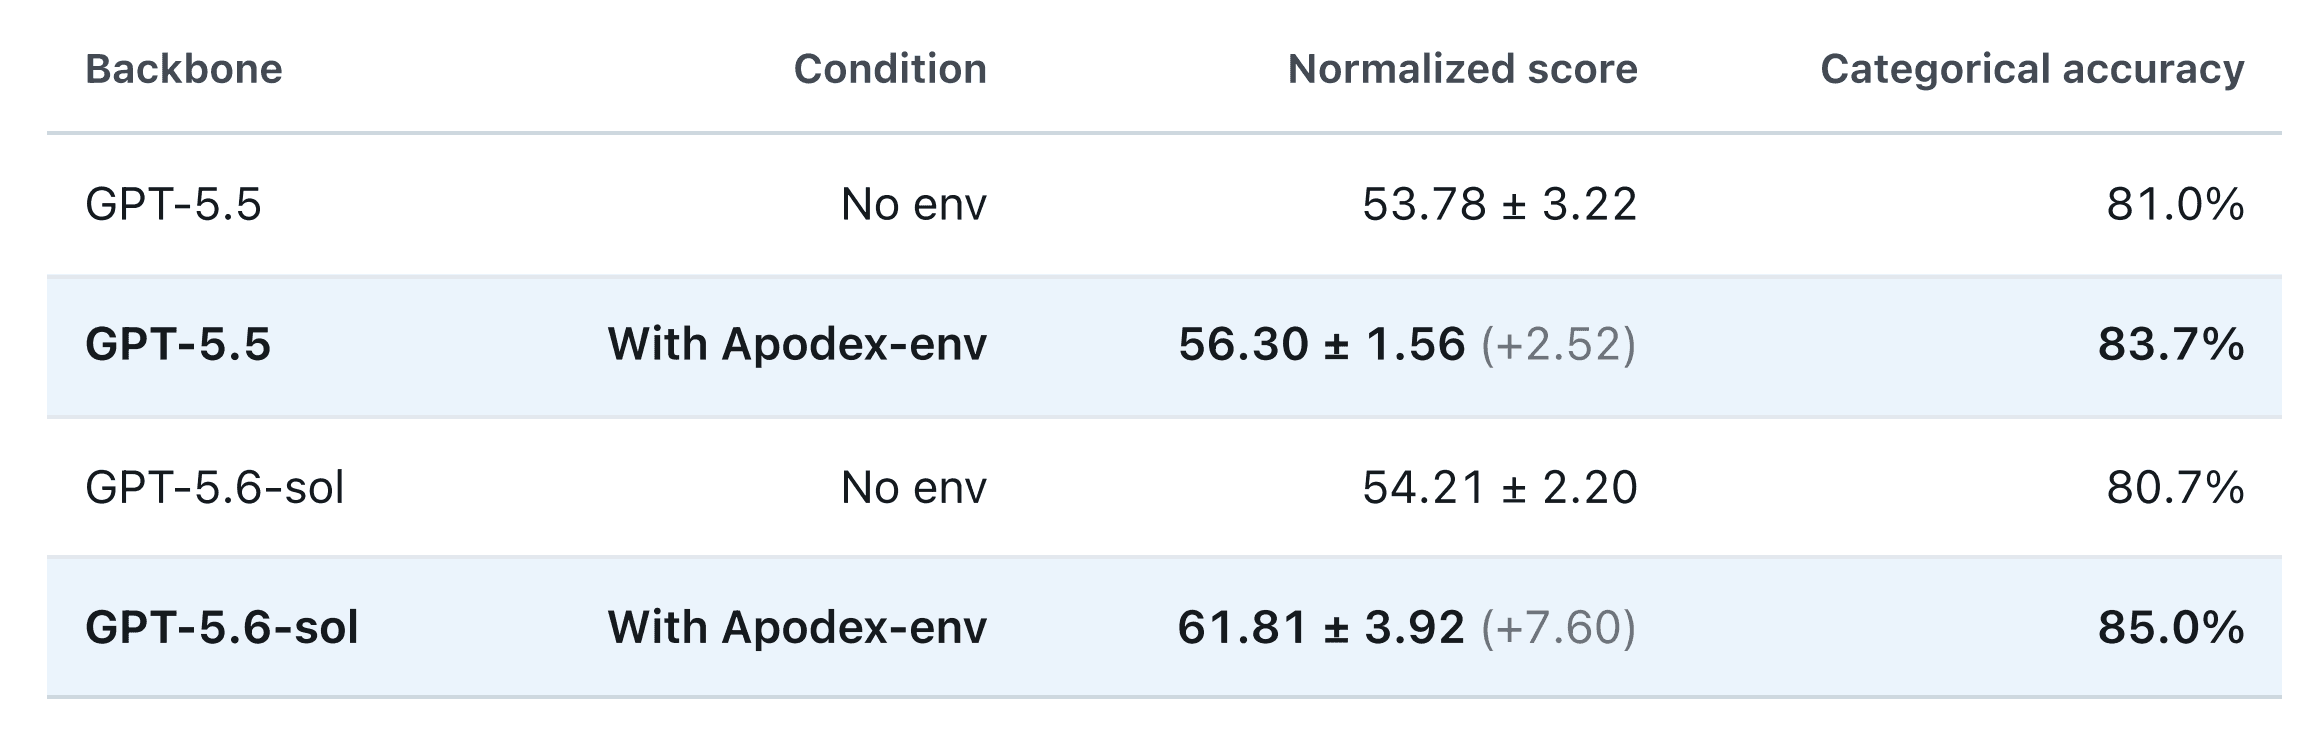This screenshot has height=736, width=2322.
Task: Click the Normalized score column header
Action: [x=1462, y=69]
